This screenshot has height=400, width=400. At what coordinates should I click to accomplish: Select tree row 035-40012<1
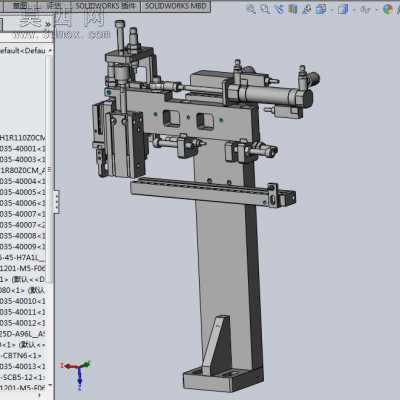(x=23, y=323)
